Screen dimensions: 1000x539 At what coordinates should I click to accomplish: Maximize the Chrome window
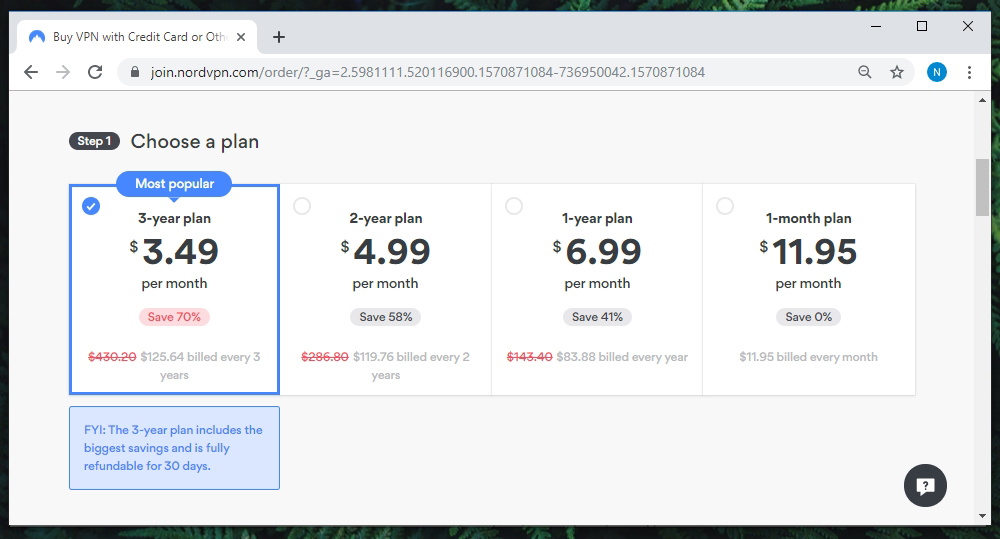coord(922,26)
